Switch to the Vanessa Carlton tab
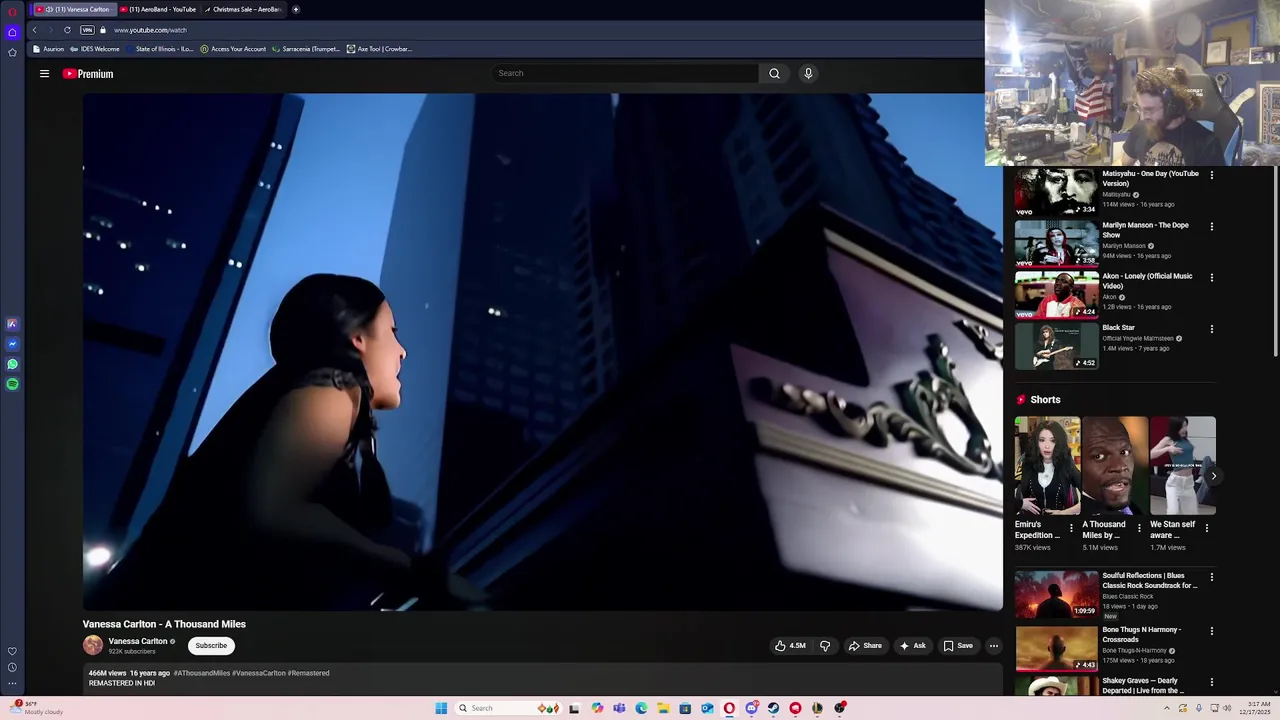 73,9
